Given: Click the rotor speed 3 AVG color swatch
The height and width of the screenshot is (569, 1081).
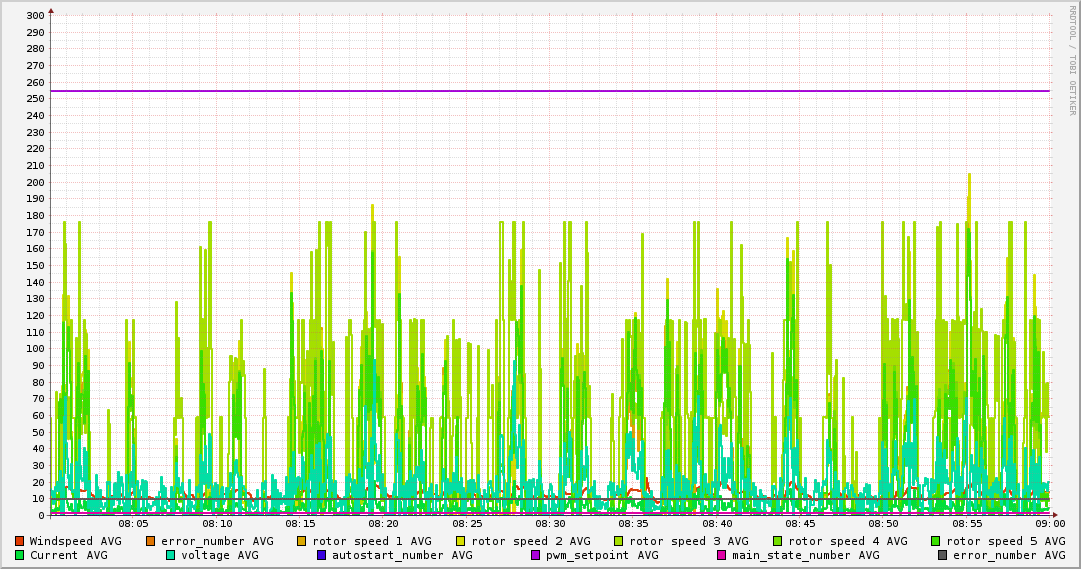Looking at the screenshot, I should 619,541.
